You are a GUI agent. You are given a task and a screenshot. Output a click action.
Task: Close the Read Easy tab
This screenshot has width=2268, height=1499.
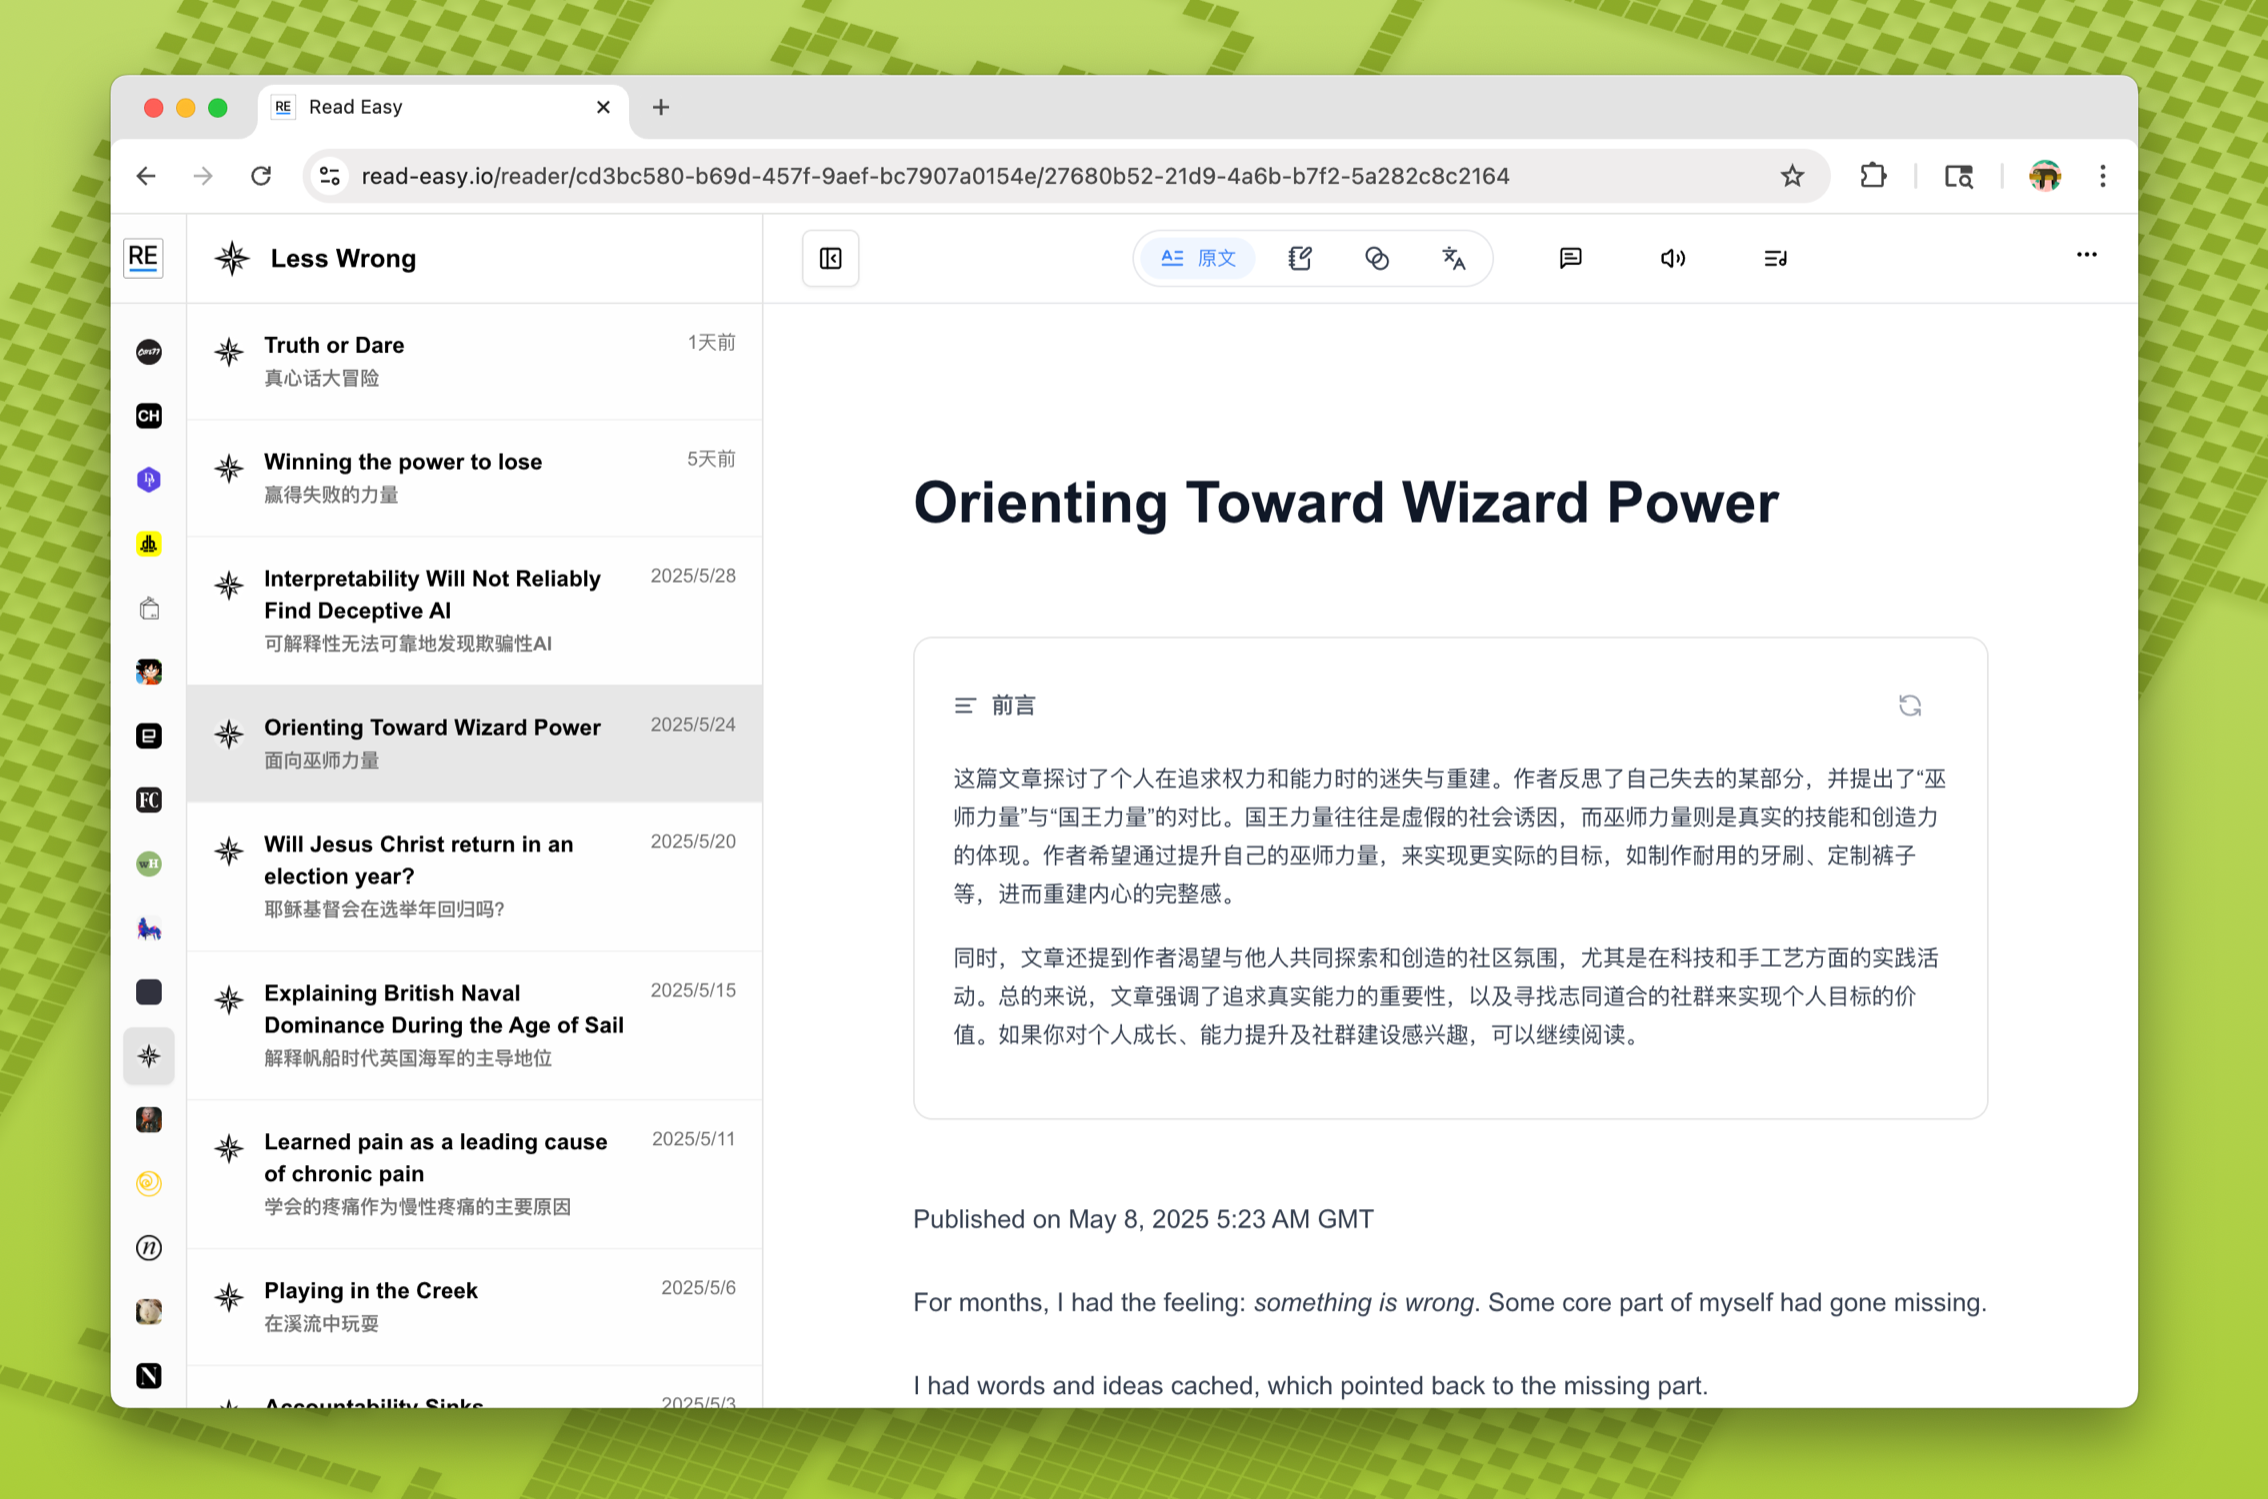point(603,108)
